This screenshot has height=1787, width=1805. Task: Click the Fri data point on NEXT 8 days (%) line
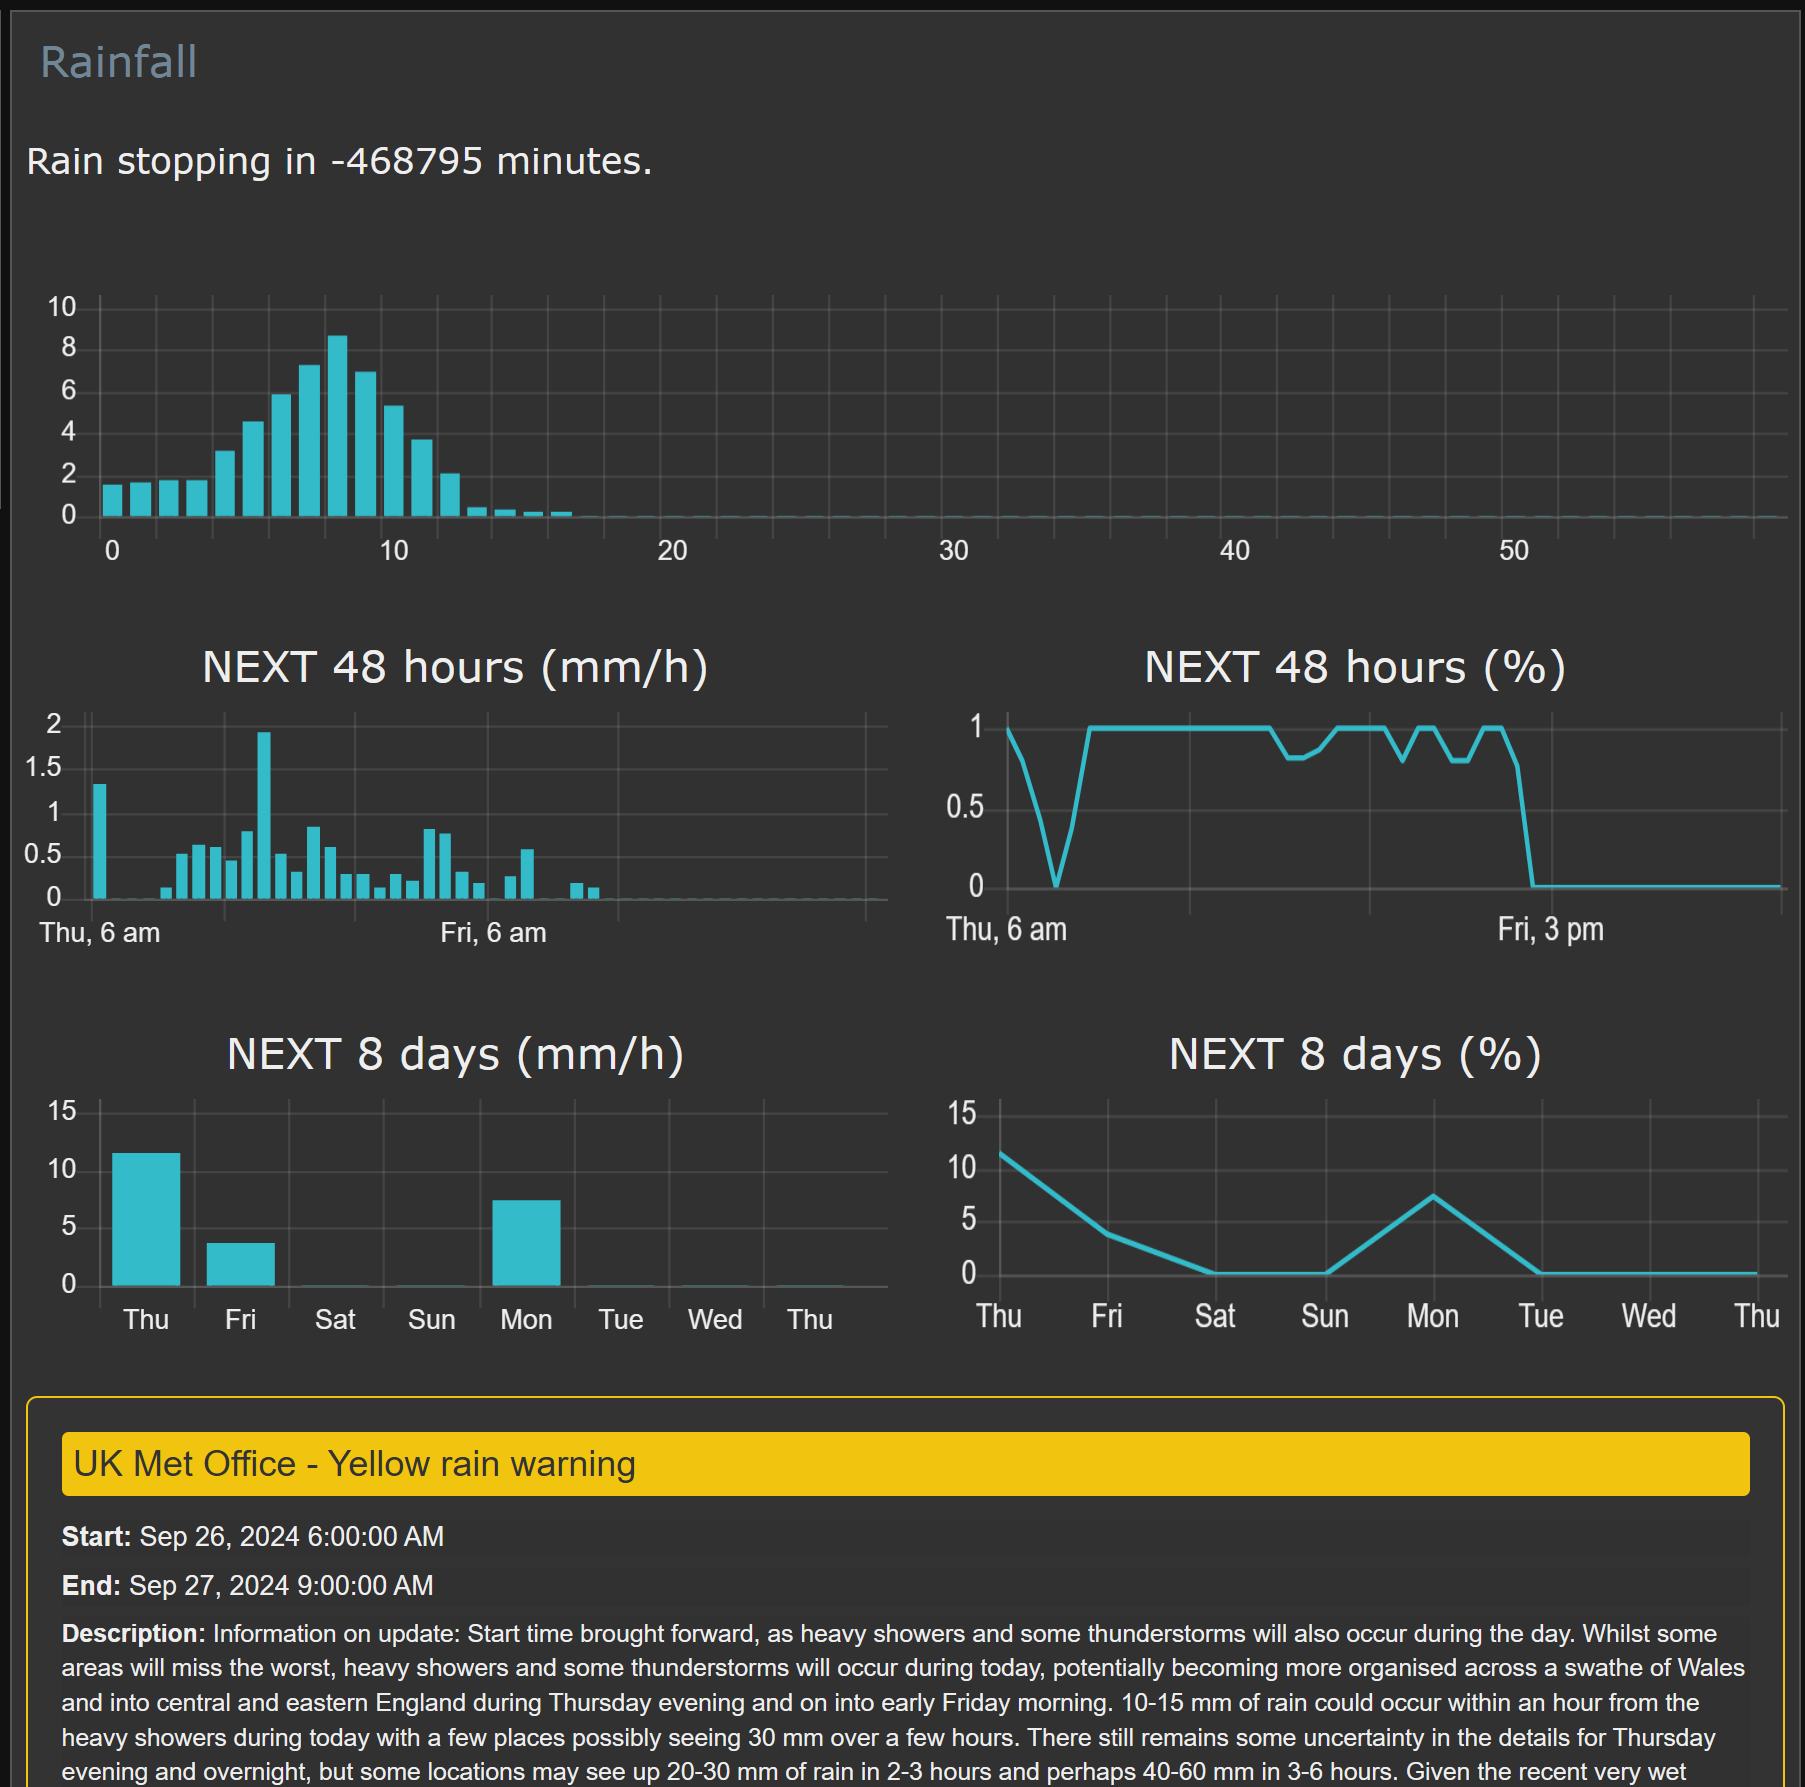tap(1108, 1234)
